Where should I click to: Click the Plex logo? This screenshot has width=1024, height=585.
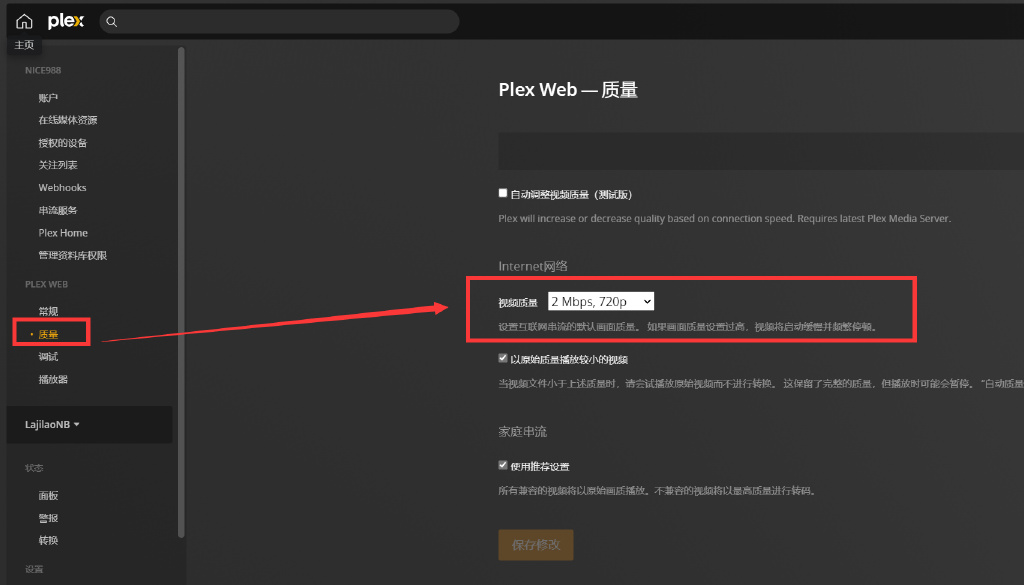click(x=66, y=22)
